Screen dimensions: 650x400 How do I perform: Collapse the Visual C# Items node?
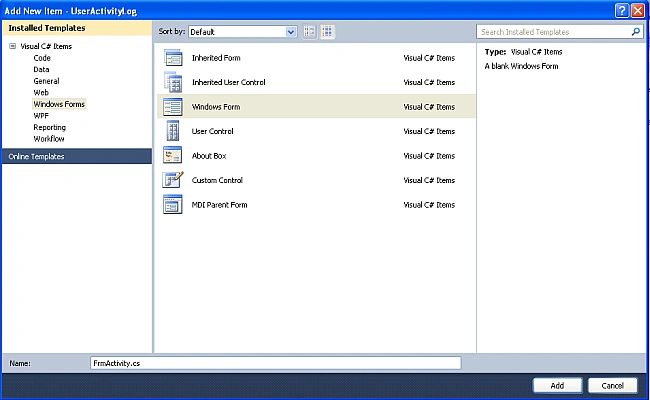point(12,46)
